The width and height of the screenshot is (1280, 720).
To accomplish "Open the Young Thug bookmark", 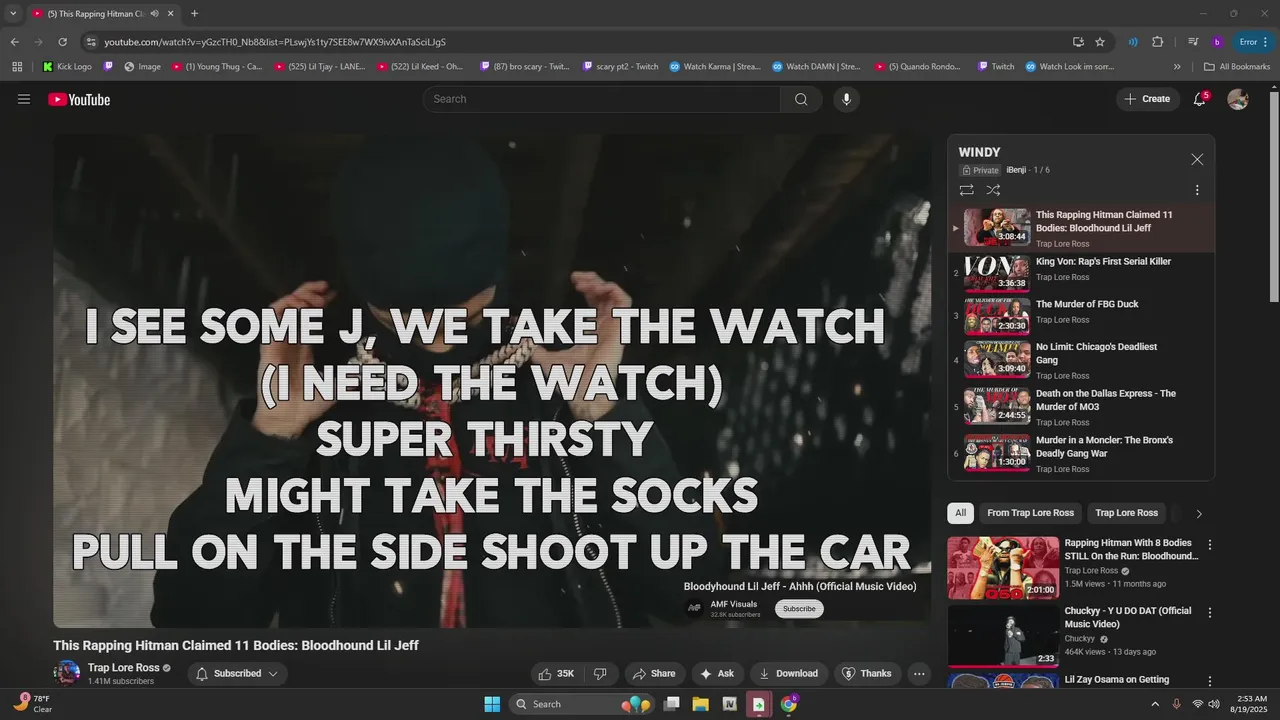I will 217,67.
